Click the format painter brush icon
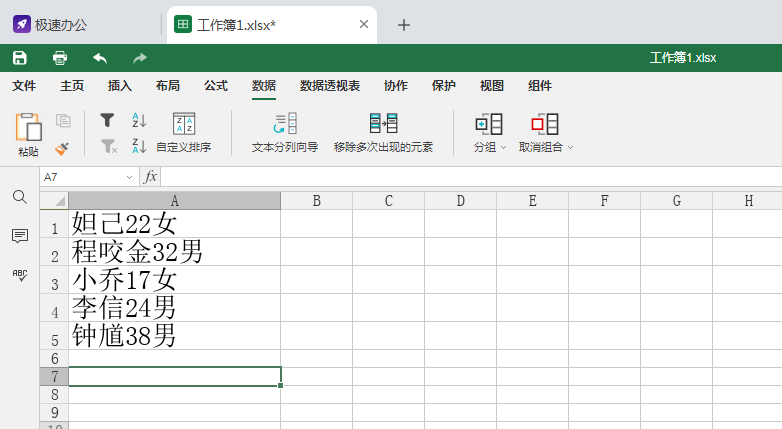782x429 pixels. tap(62, 148)
